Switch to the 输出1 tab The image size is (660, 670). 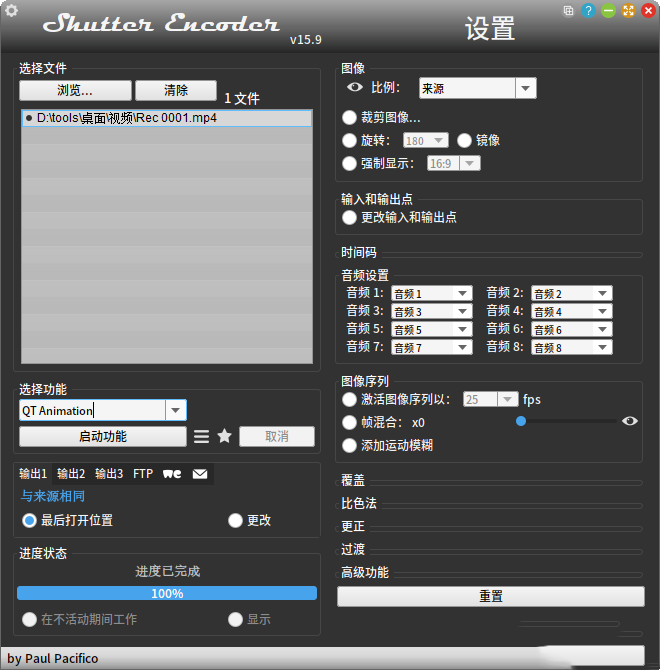tap(33, 474)
